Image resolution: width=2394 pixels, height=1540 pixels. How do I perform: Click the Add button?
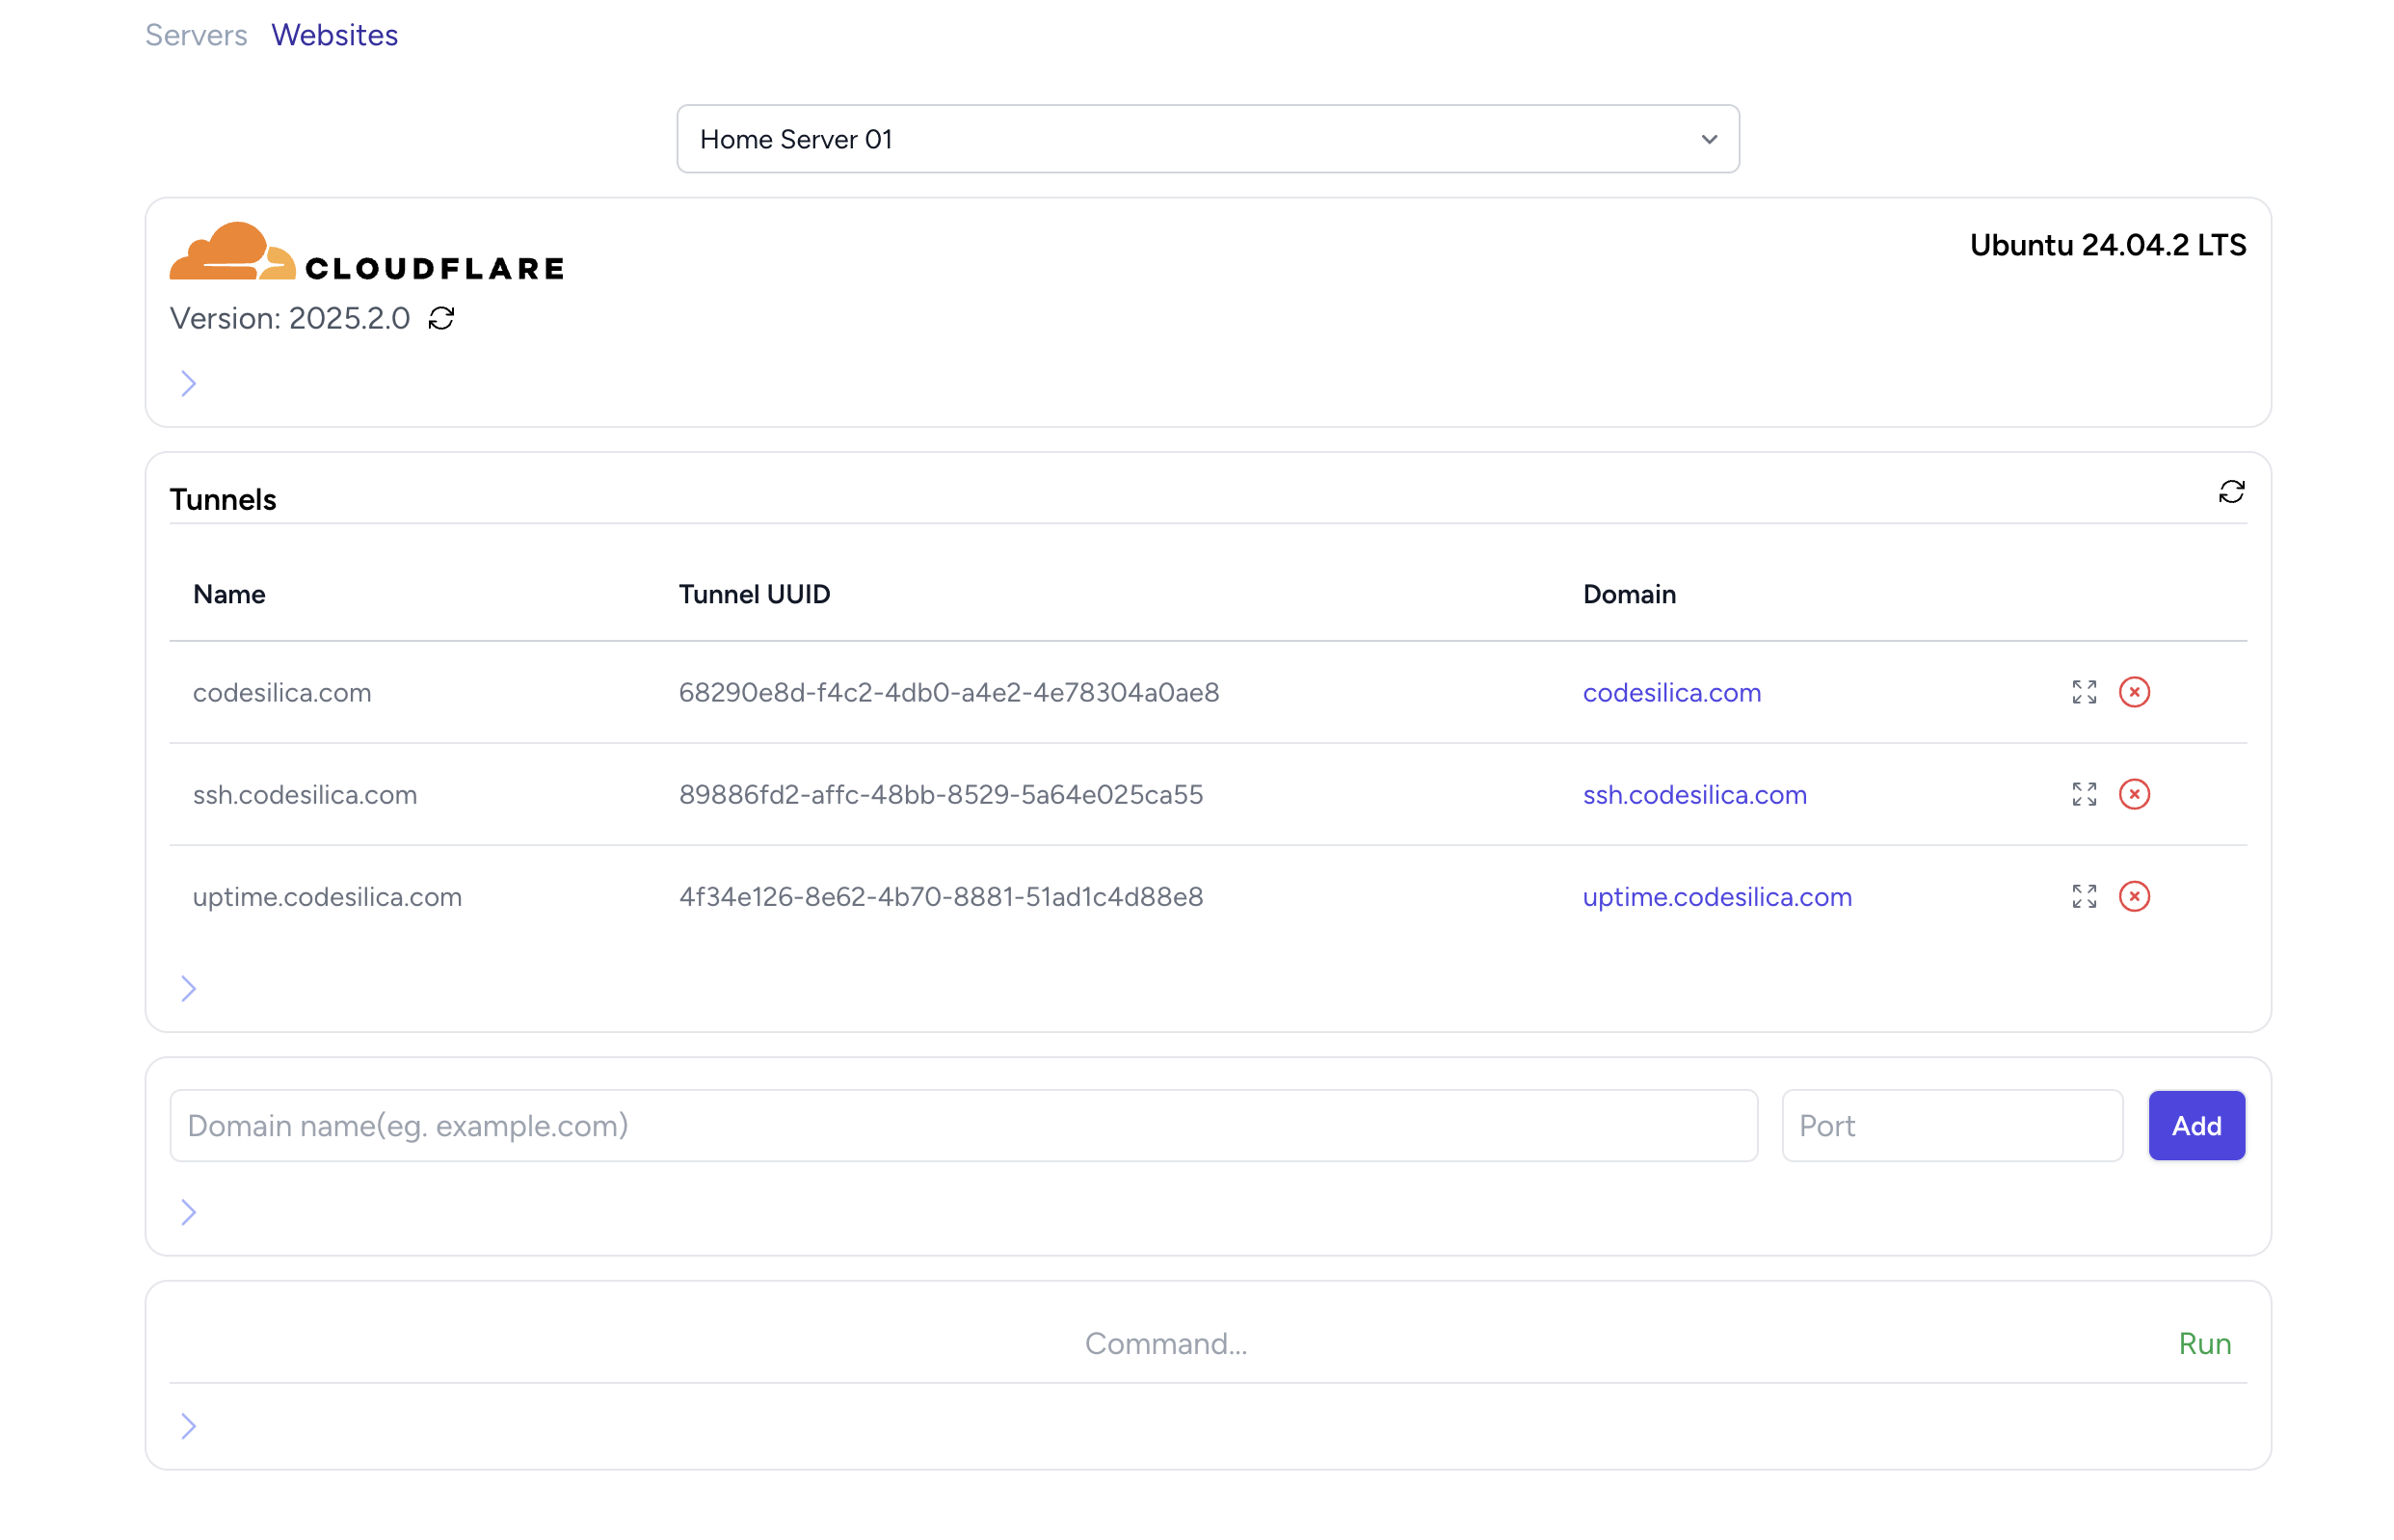2195,1125
